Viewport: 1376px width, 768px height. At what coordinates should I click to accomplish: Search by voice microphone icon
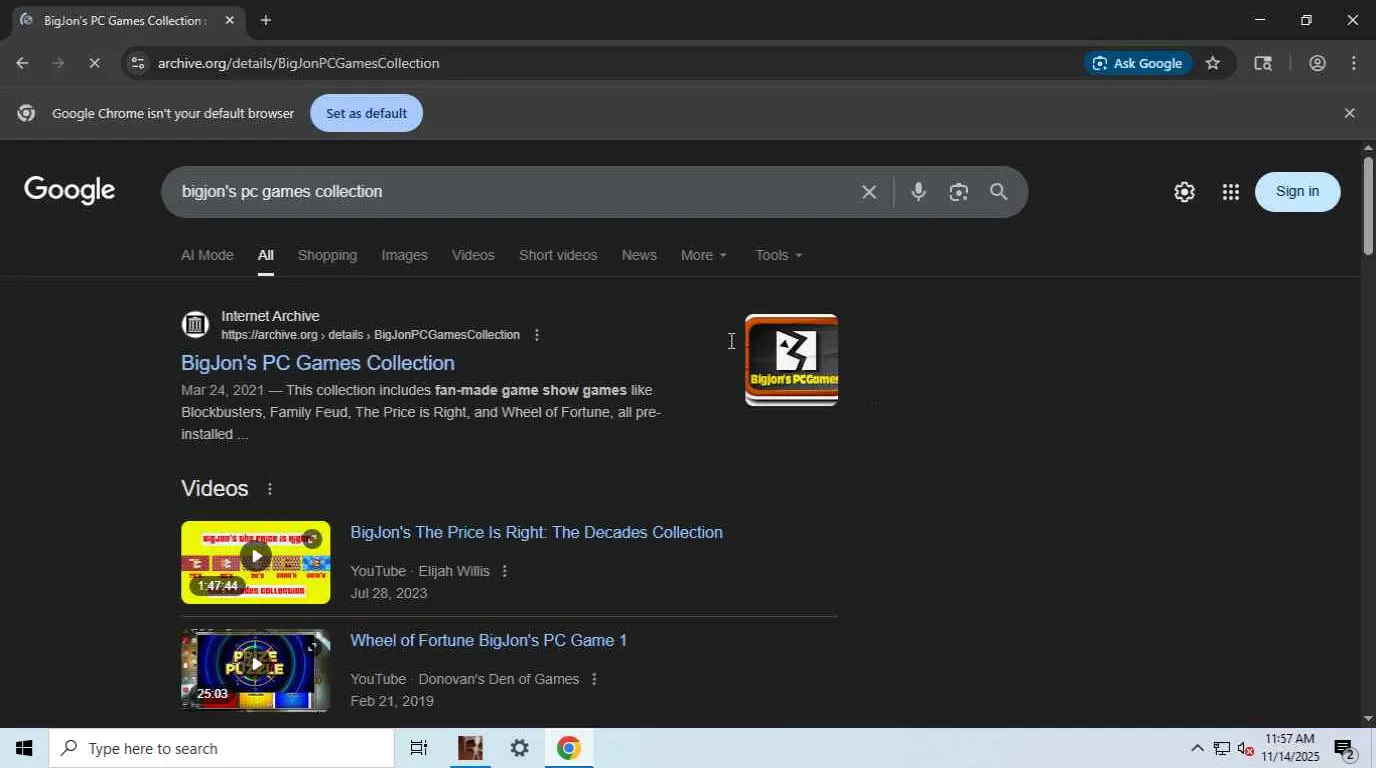coord(918,192)
